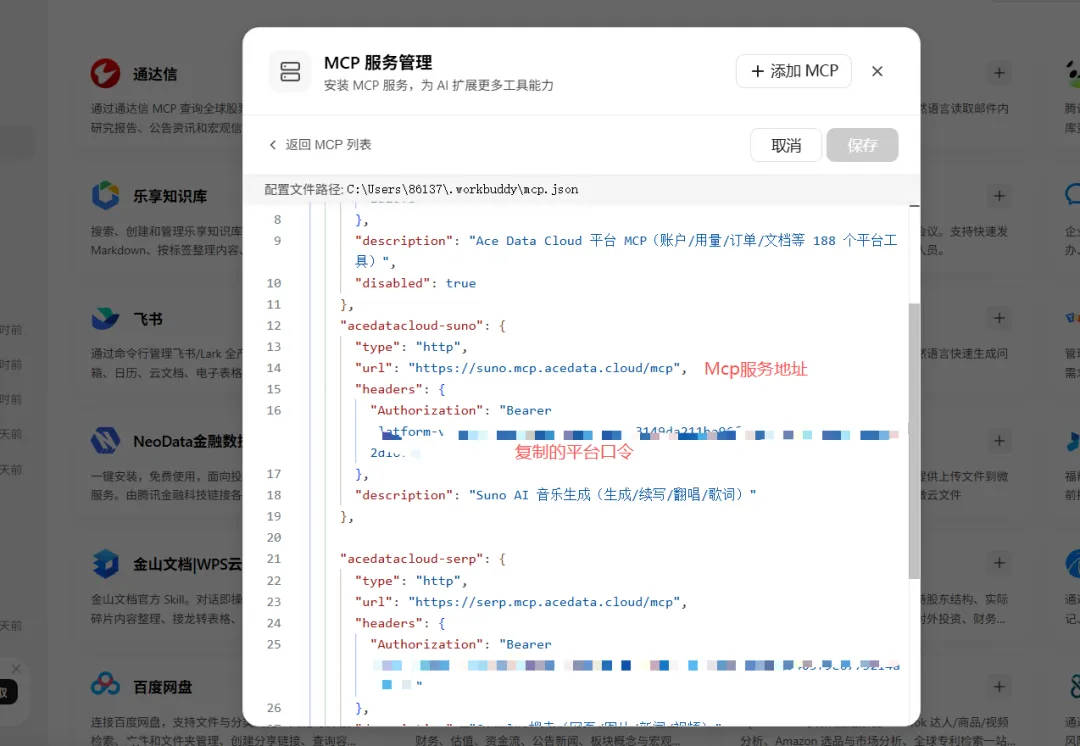Click the 百度网盘 icon in background list
Viewport: 1080px width, 746px height.
click(105, 686)
